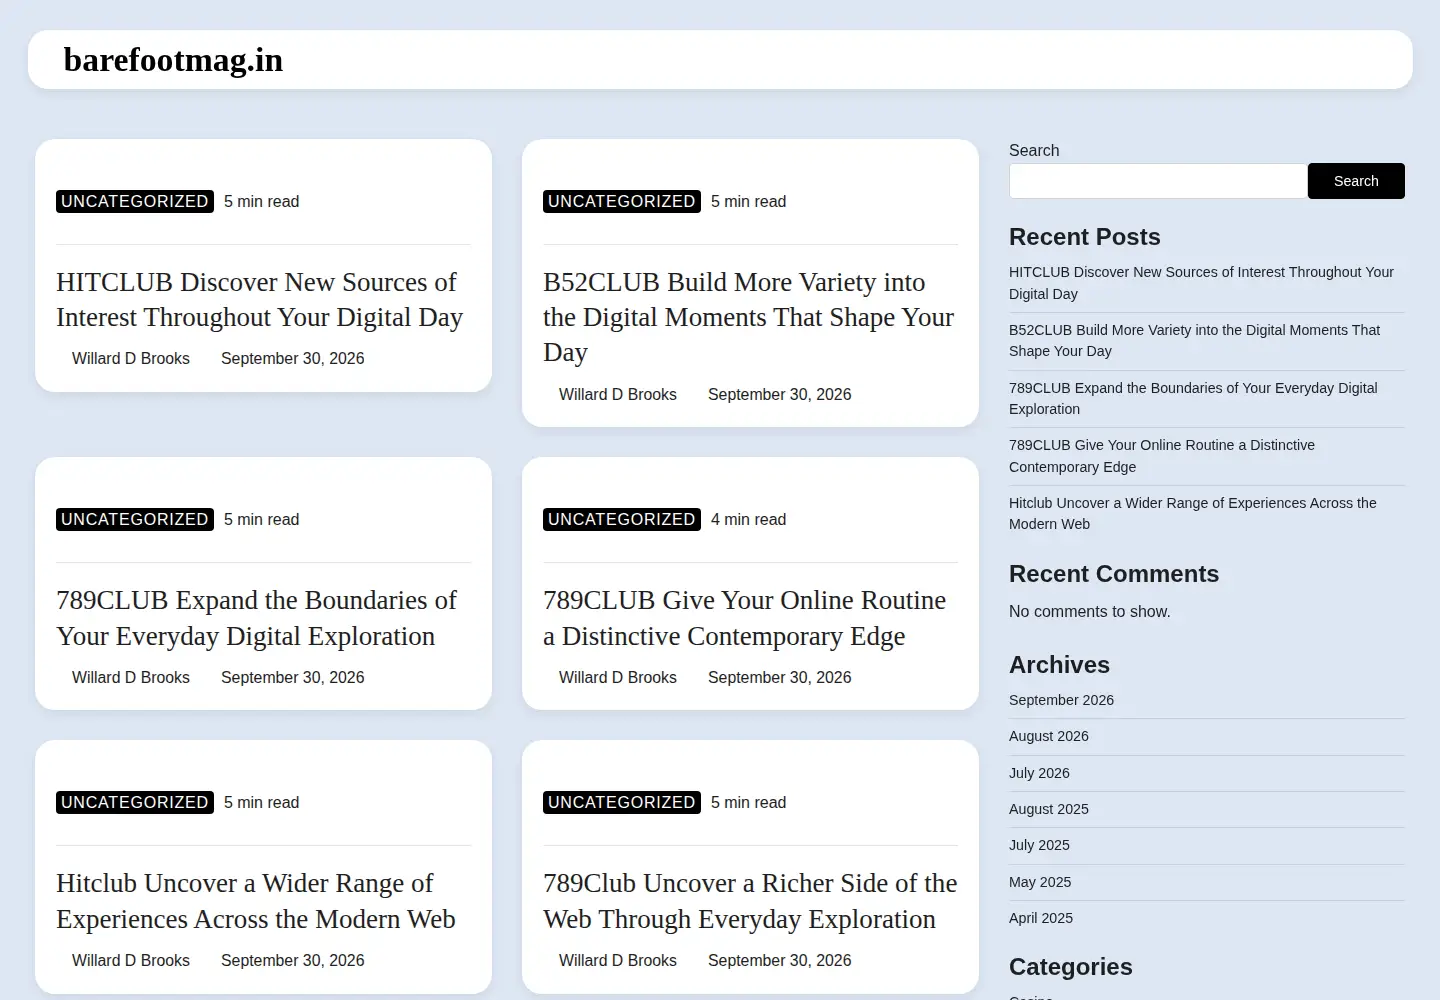Image resolution: width=1440 pixels, height=1000 pixels.
Task: Click the black Search button
Action: tap(1356, 181)
